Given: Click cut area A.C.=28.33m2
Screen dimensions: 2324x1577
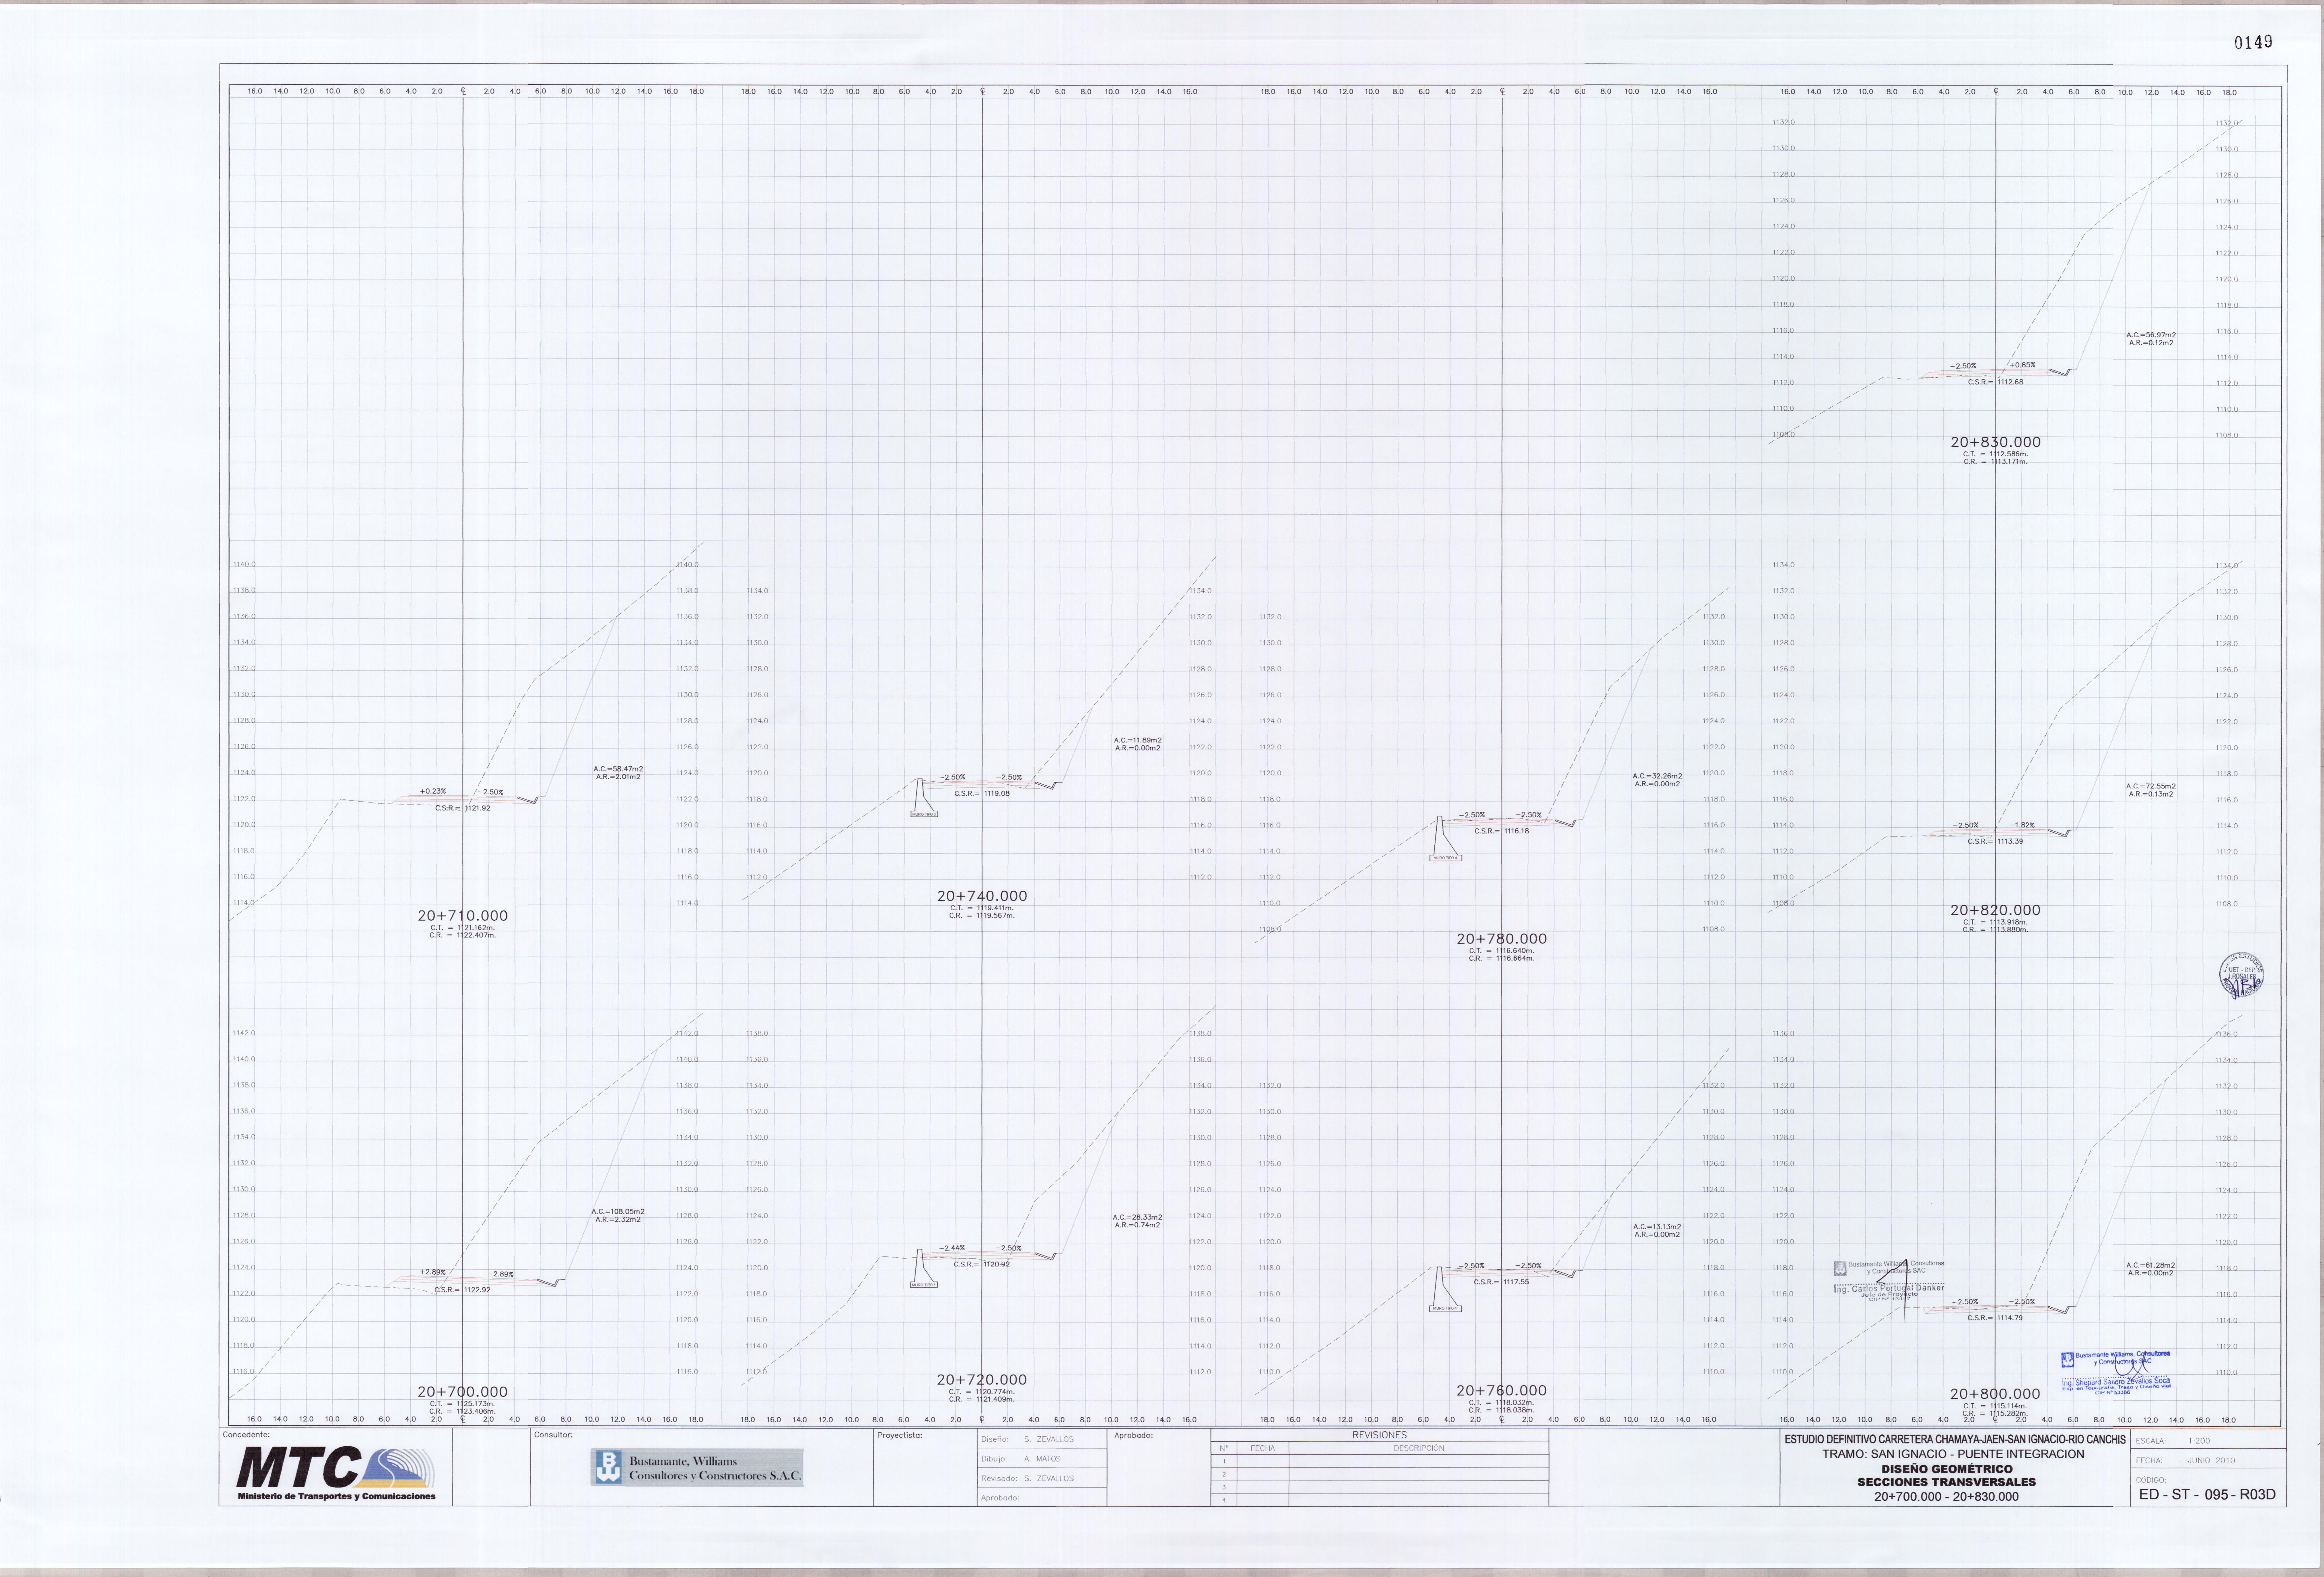Looking at the screenshot, I should (x=1138, y=1217).
